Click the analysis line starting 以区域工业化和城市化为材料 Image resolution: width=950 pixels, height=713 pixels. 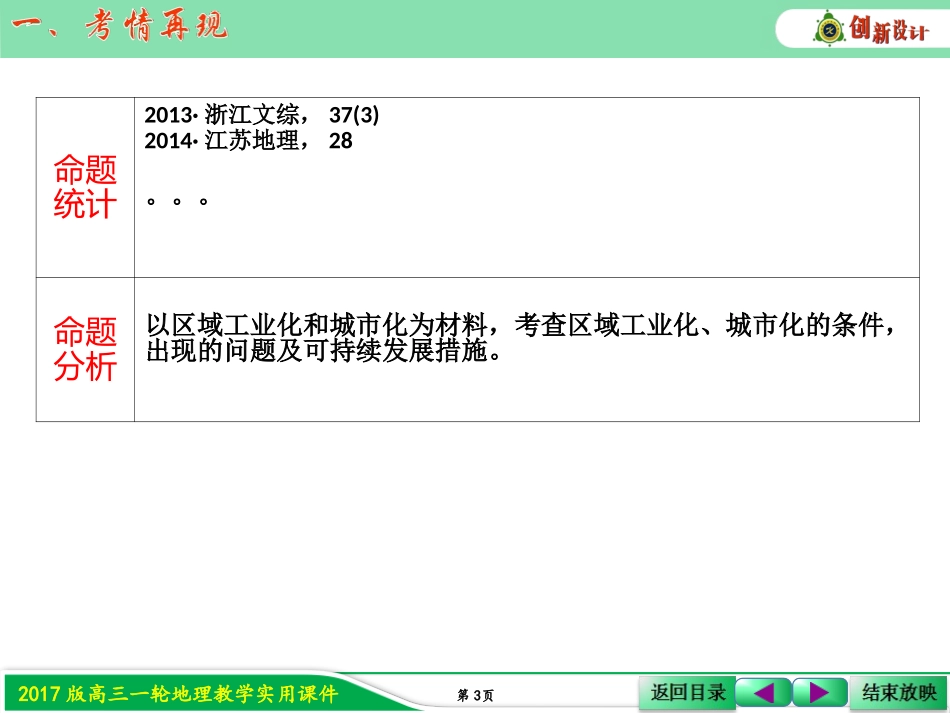coord(521,325)
